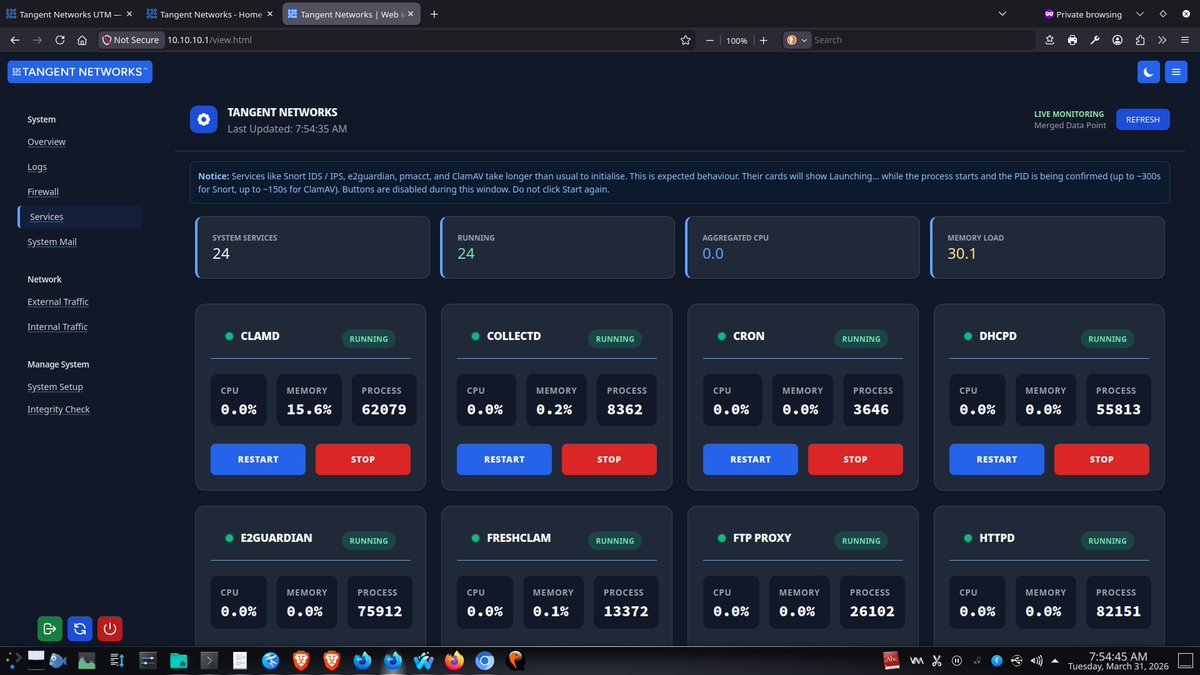
Task: Open the search engine dropdown
Action: click(797, 40)
